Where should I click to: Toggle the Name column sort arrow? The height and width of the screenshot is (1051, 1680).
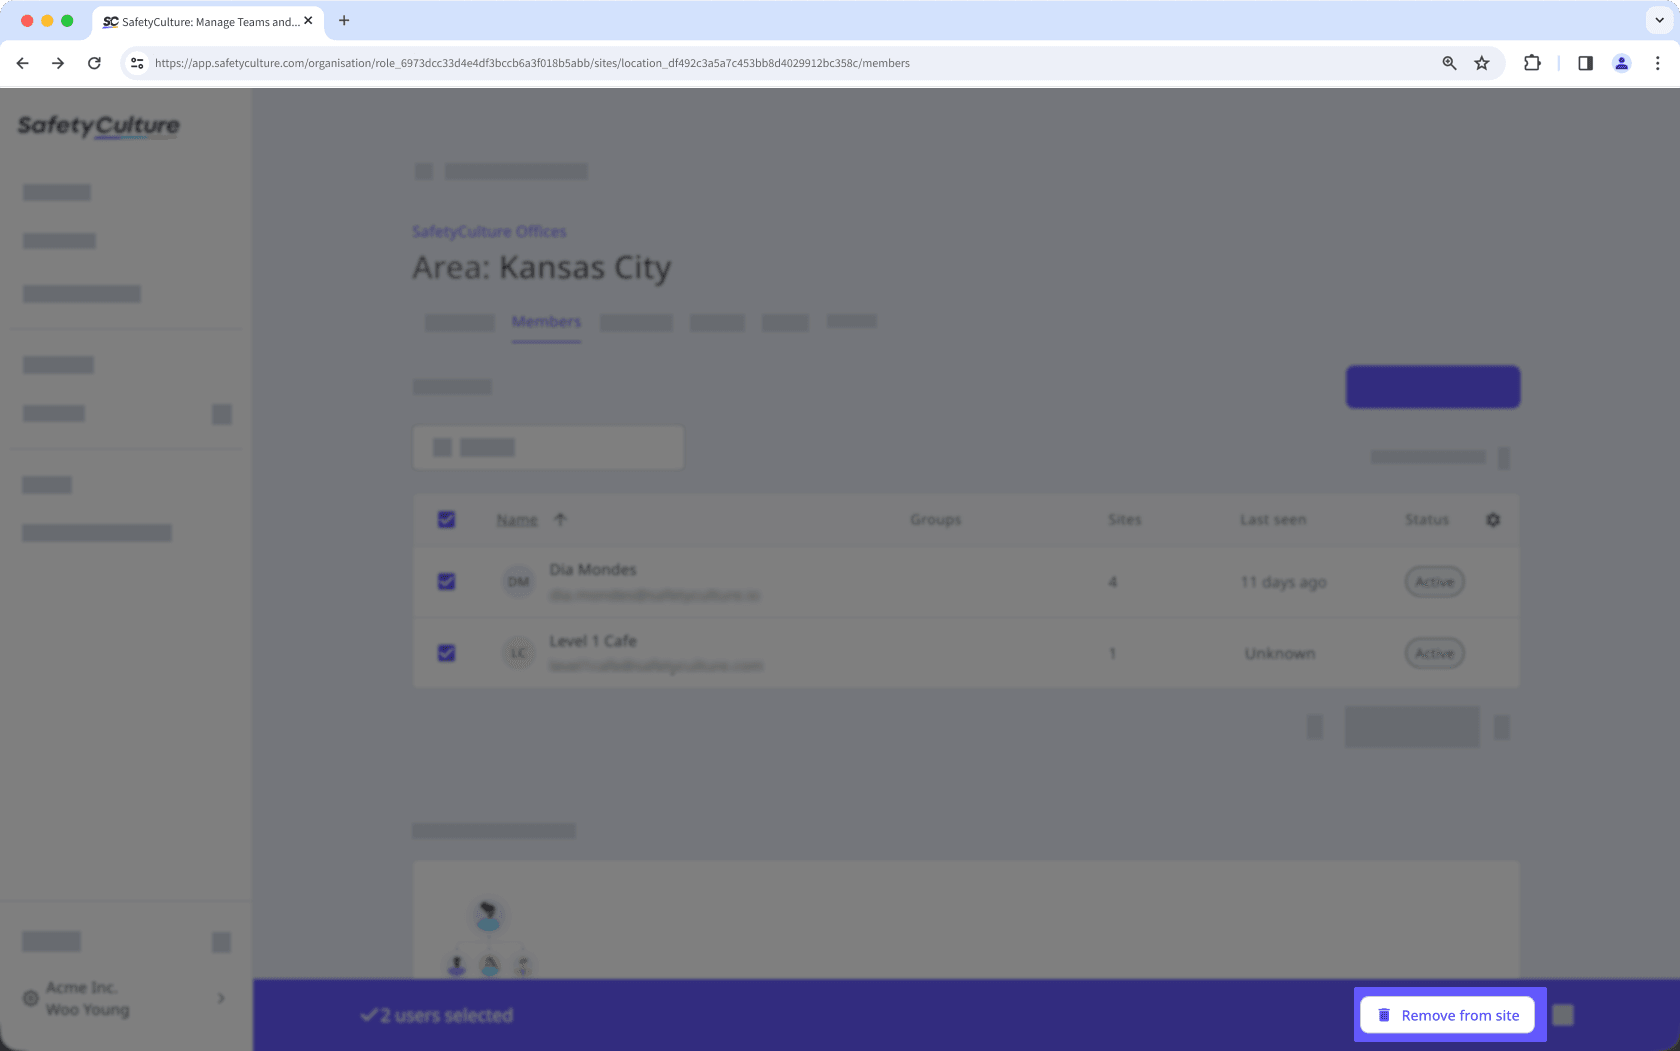[561, 519]
